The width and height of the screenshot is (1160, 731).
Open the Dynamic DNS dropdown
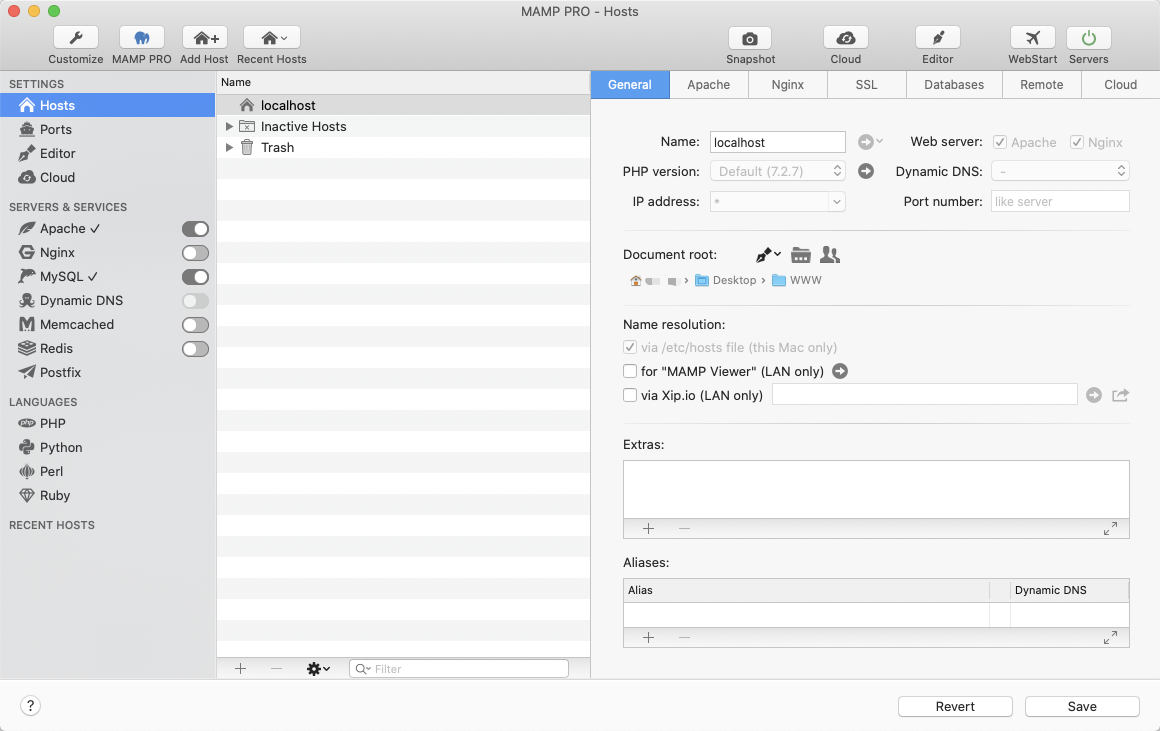(x=1060, y=171)
